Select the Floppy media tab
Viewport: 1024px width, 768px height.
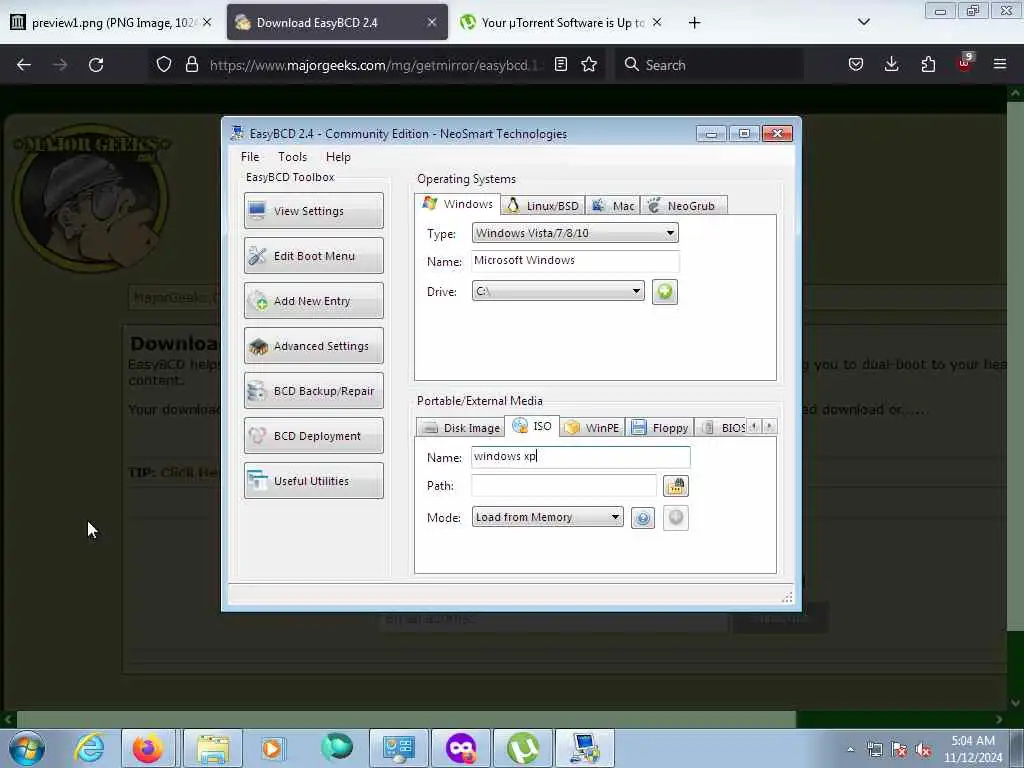click(660, 428)
